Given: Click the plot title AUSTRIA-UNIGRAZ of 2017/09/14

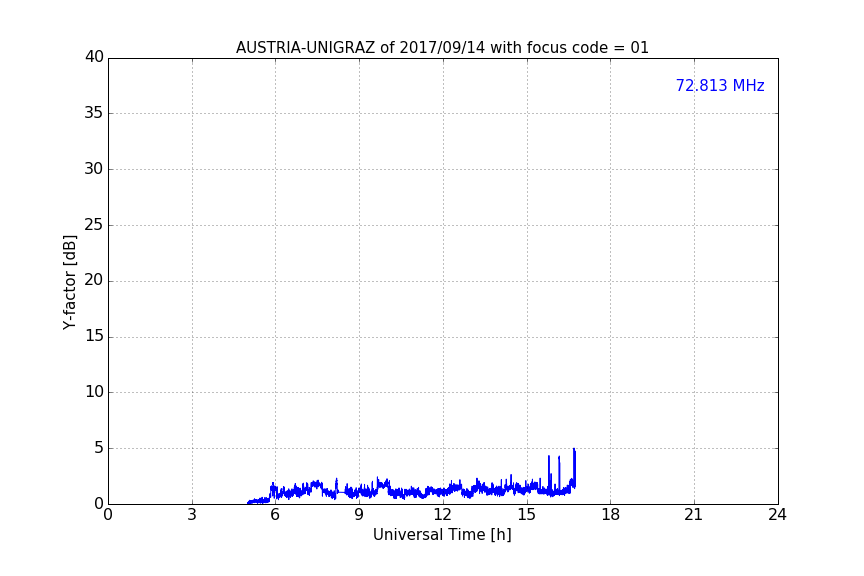Looking at the screenshot, I should (442, 47).
